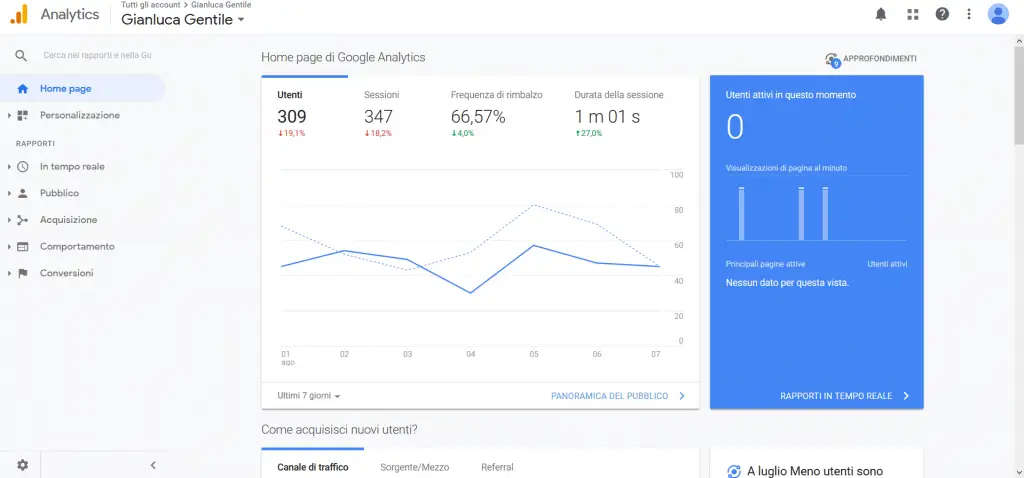Open the Home page sidebar item
Viewport: 1024px width, 478px height.
[82, 89]
